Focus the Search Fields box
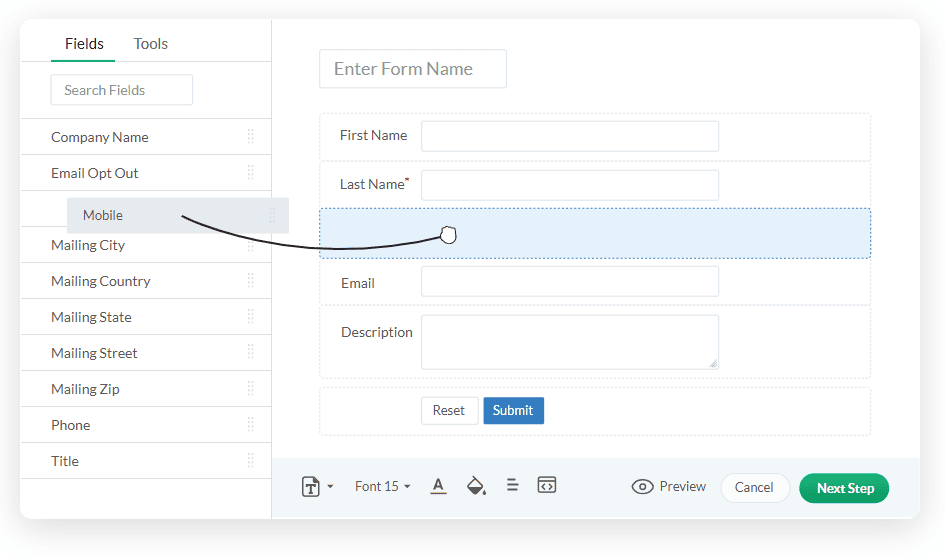The height and width of the screenshot is (557, 945). (x=121, y=90)
